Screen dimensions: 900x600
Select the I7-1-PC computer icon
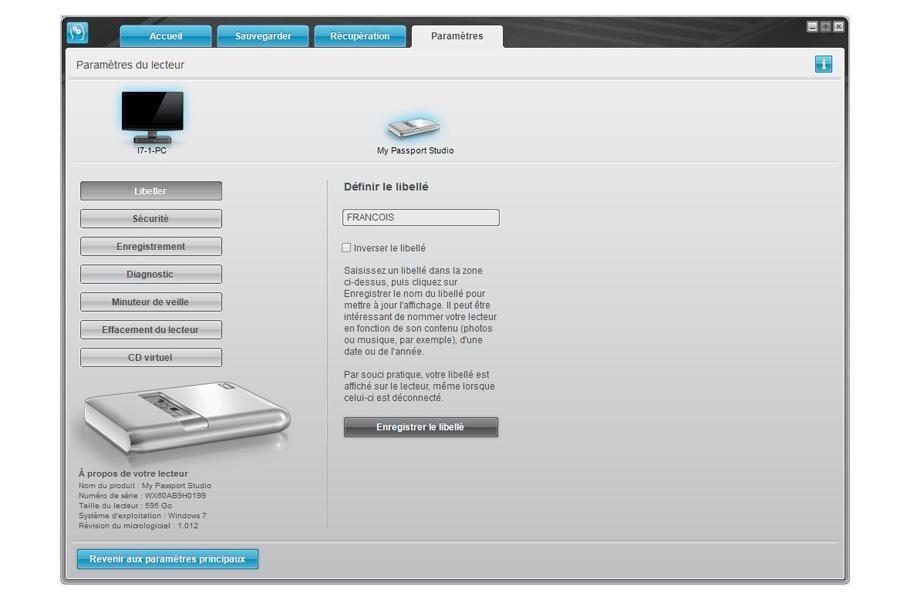[152, 116]
